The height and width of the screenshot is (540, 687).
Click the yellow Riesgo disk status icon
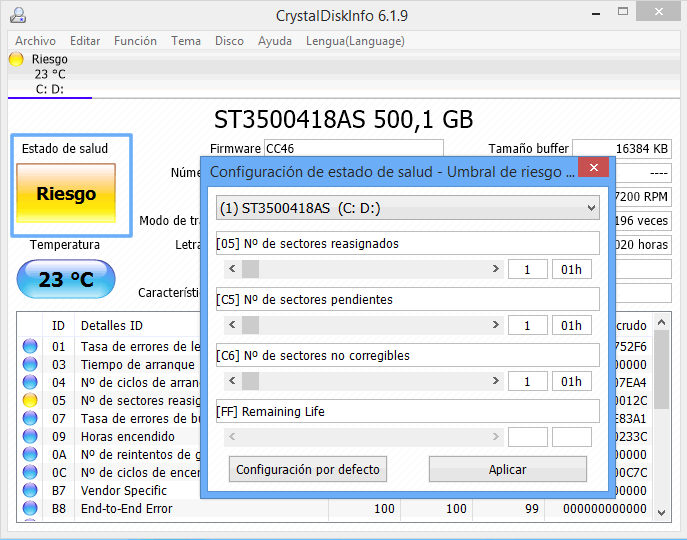coord(16,59)
